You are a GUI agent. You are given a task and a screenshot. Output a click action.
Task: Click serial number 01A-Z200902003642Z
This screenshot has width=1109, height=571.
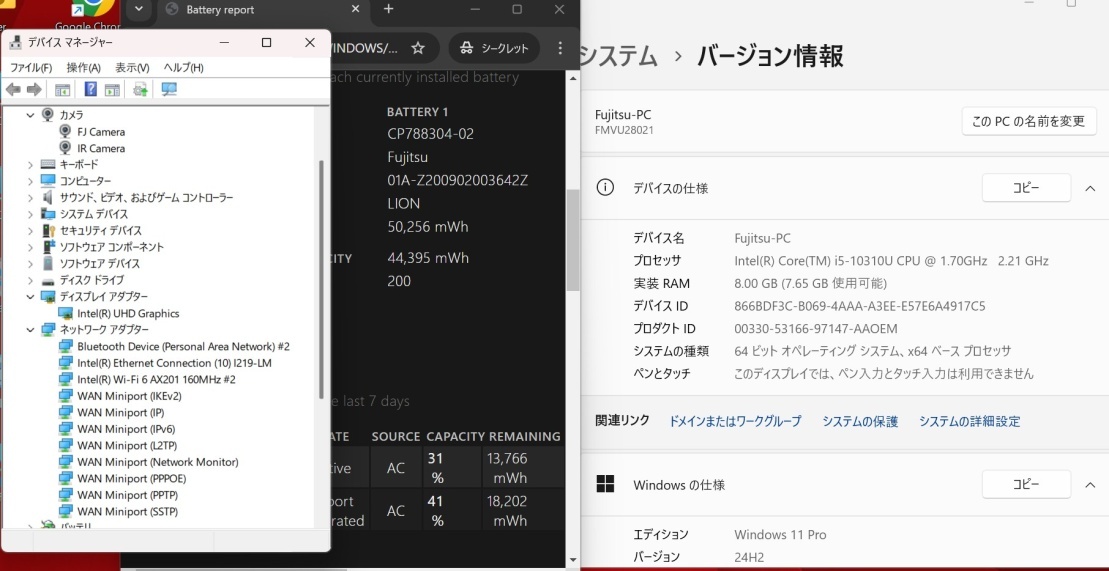(458, 180)
